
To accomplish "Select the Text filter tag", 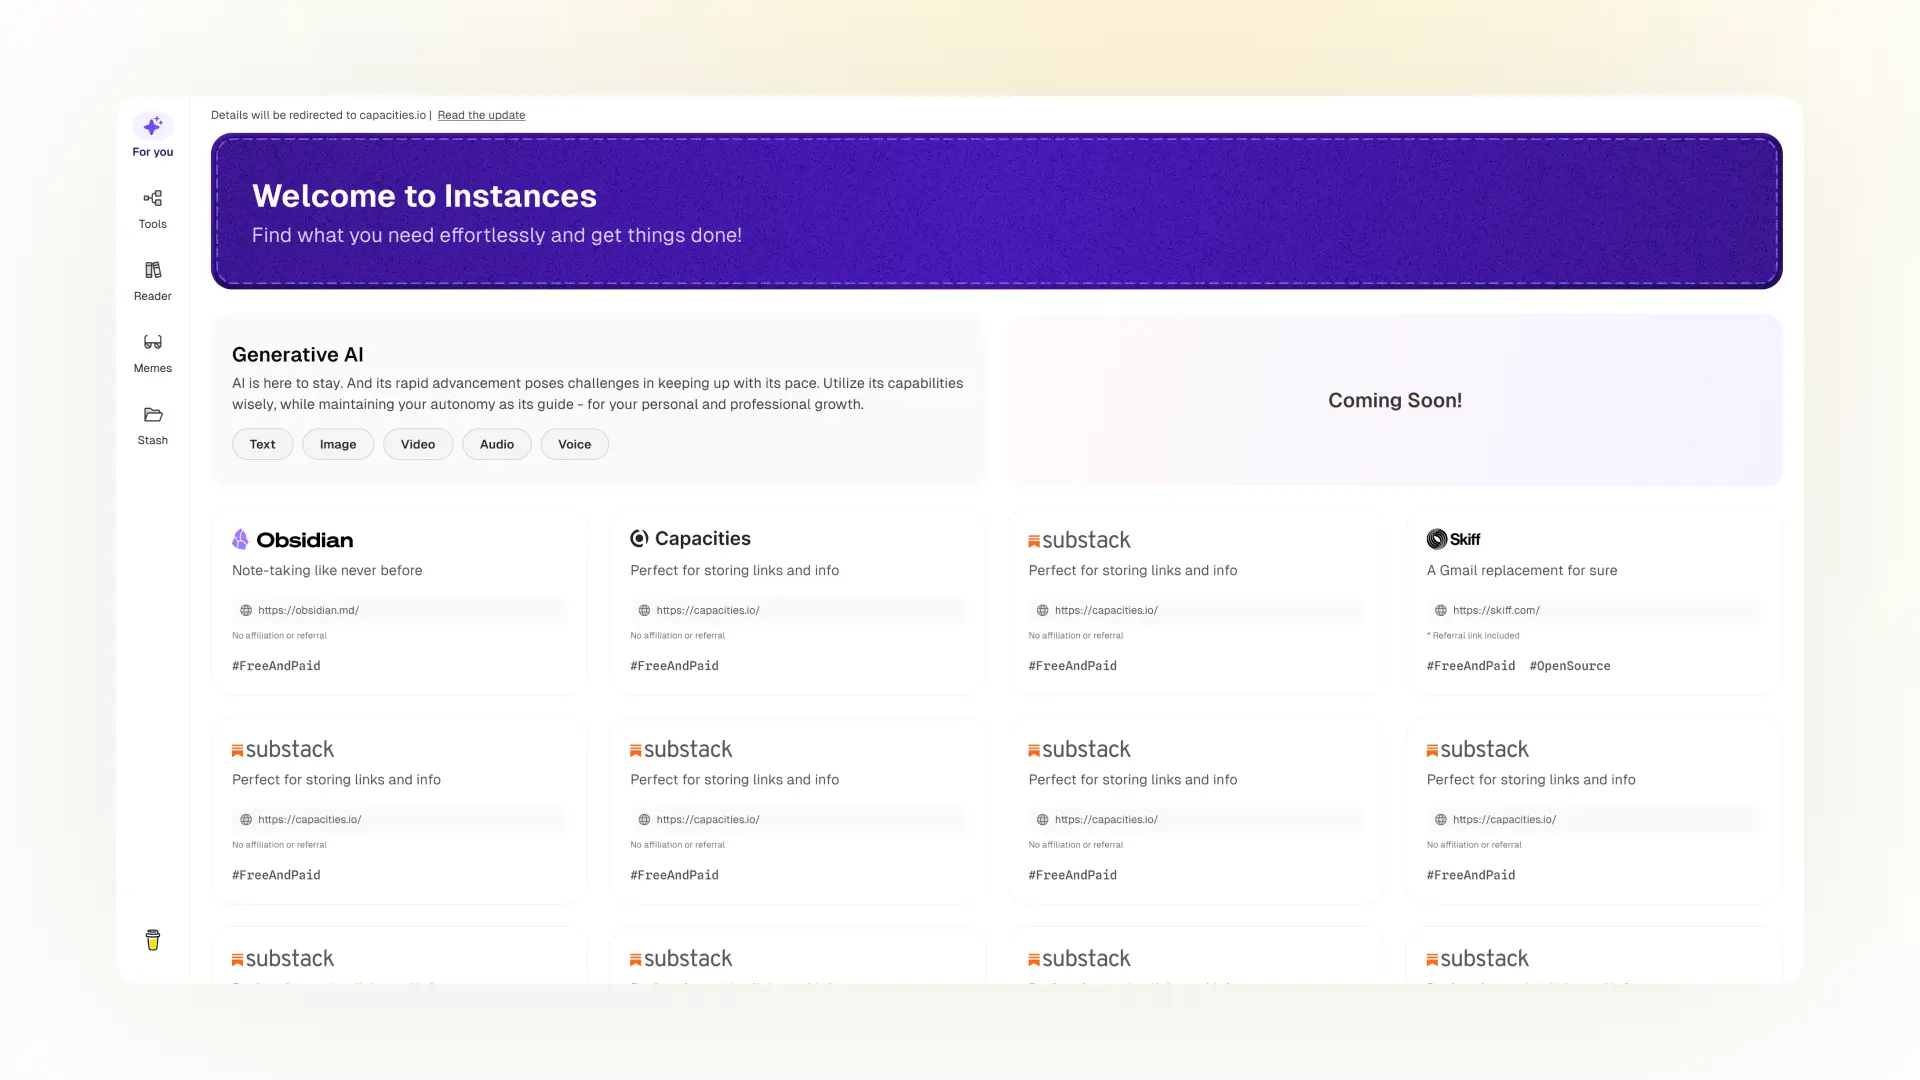I will point(261,443).
